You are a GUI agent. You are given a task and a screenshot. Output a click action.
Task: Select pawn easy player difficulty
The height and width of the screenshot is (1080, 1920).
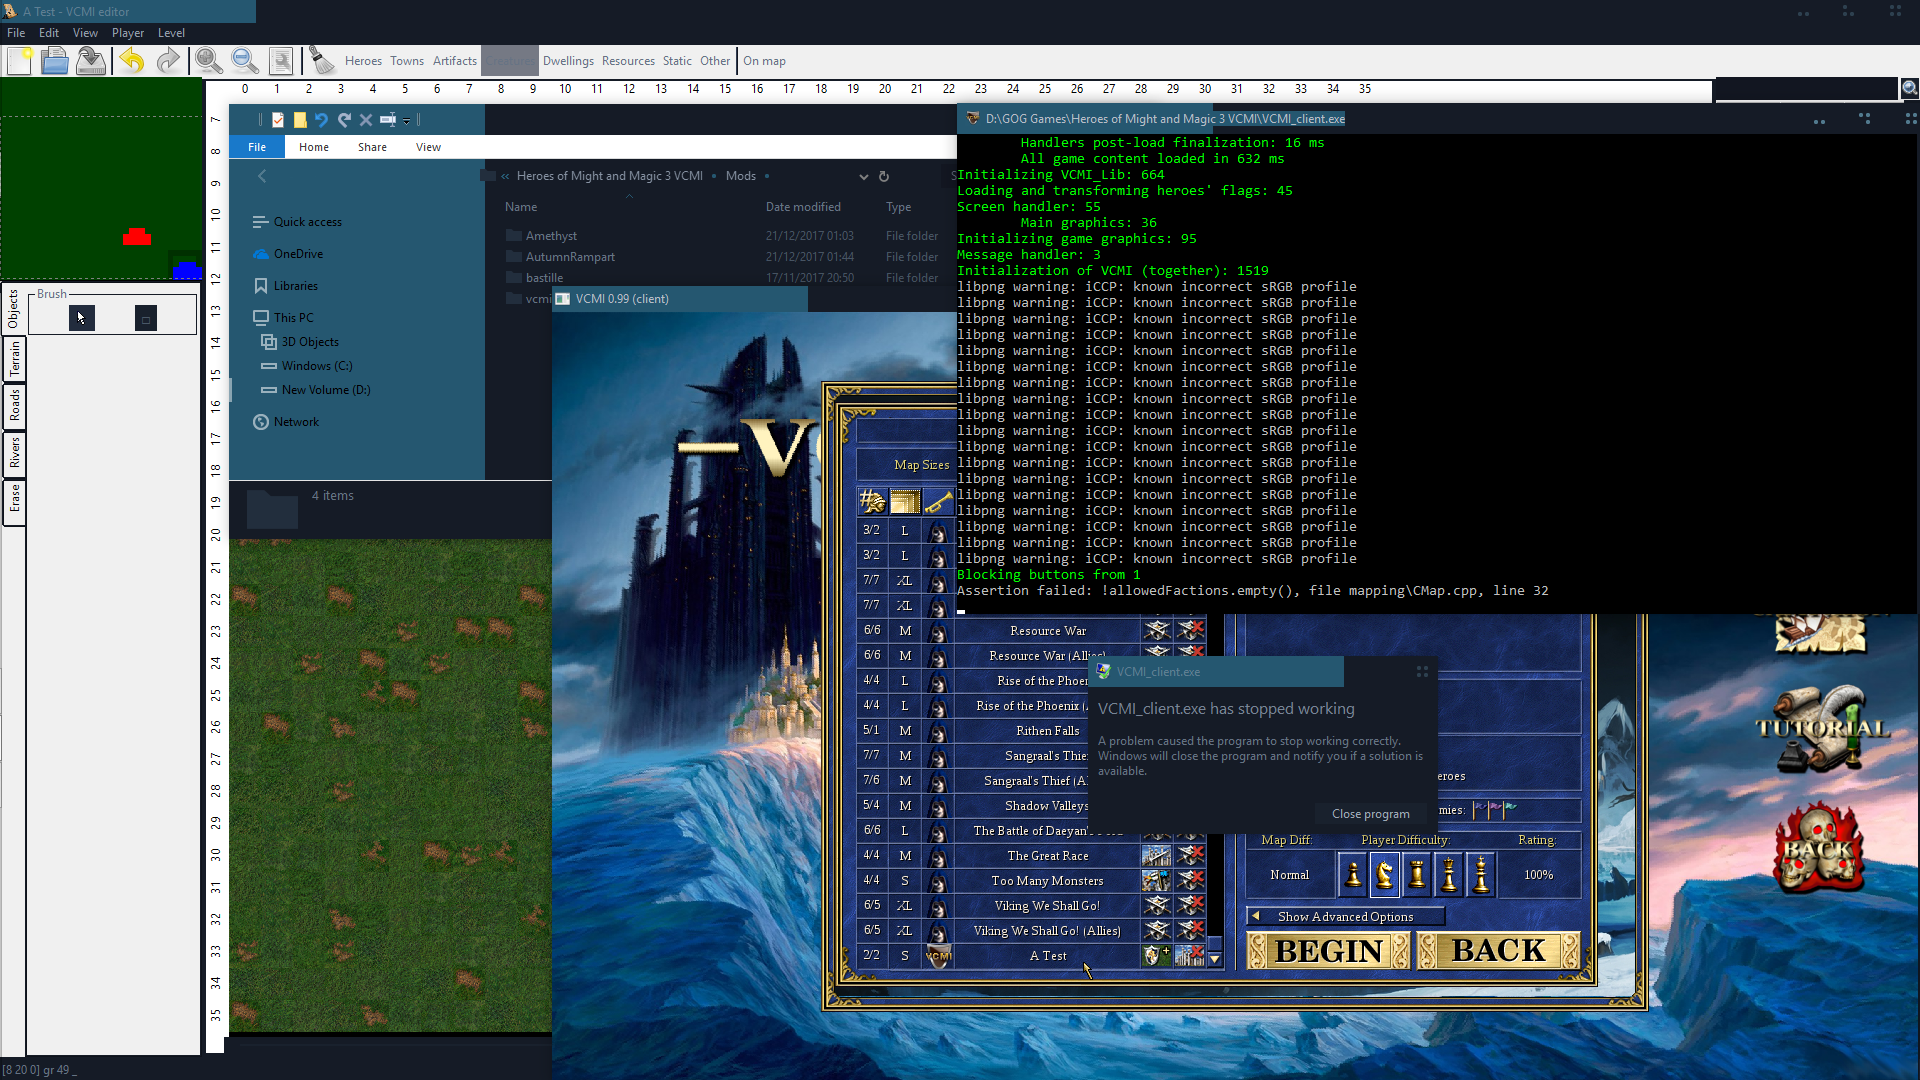pyautogui.click(x=1353, y=875)
